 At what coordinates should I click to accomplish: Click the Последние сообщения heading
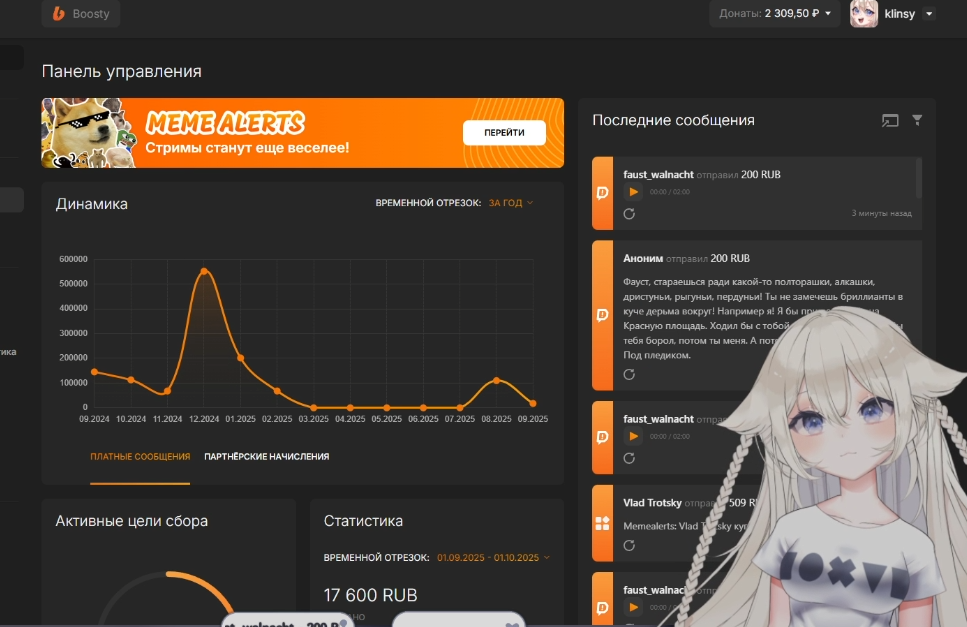pyautogui.click(x=673, y=120)
